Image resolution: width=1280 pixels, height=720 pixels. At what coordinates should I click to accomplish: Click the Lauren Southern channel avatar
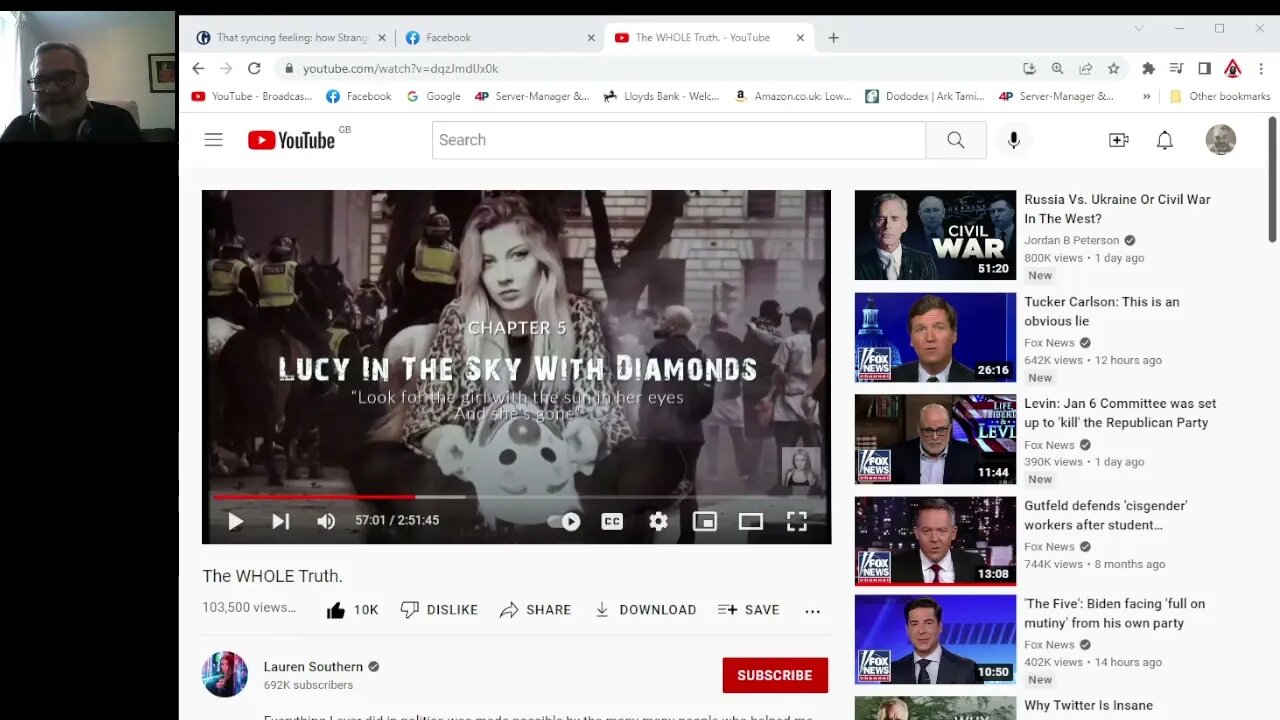tap(225, 674)
